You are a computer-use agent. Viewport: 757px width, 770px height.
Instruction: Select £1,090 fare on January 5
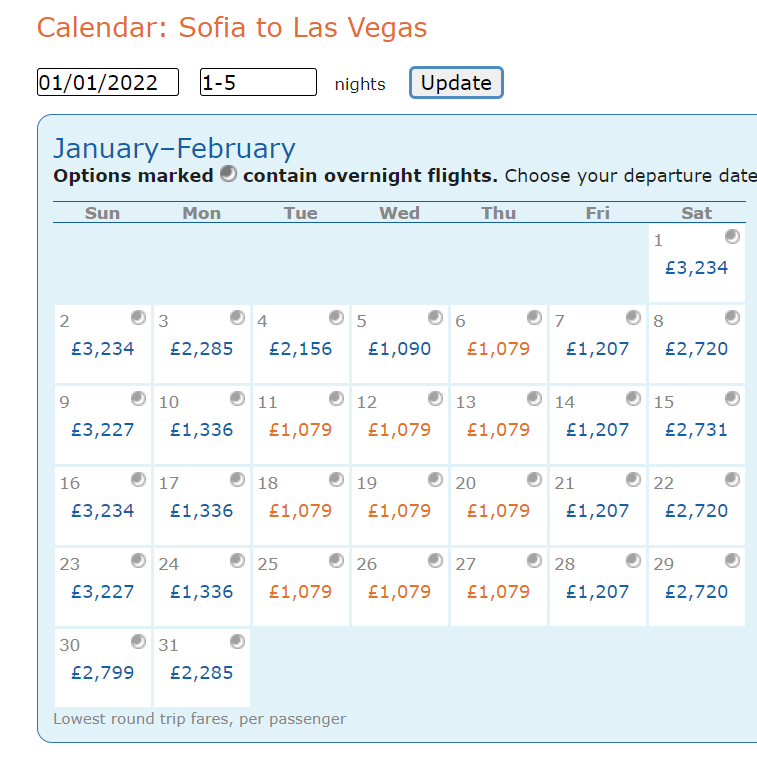(x=399, y=349)
